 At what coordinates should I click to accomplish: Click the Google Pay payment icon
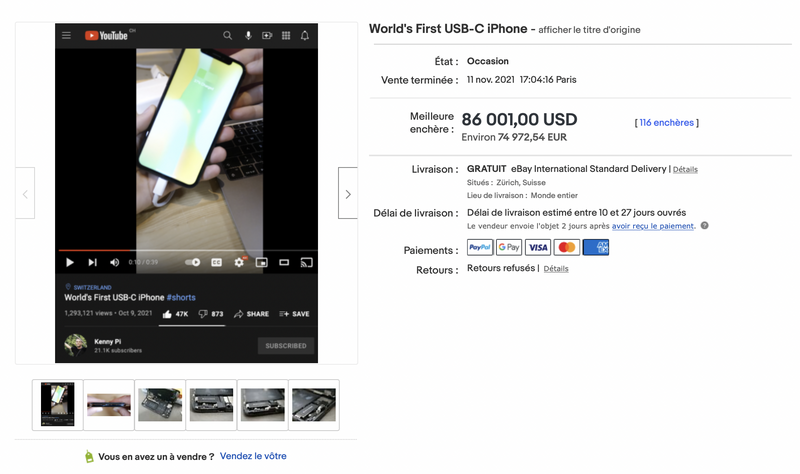point(509,247)
